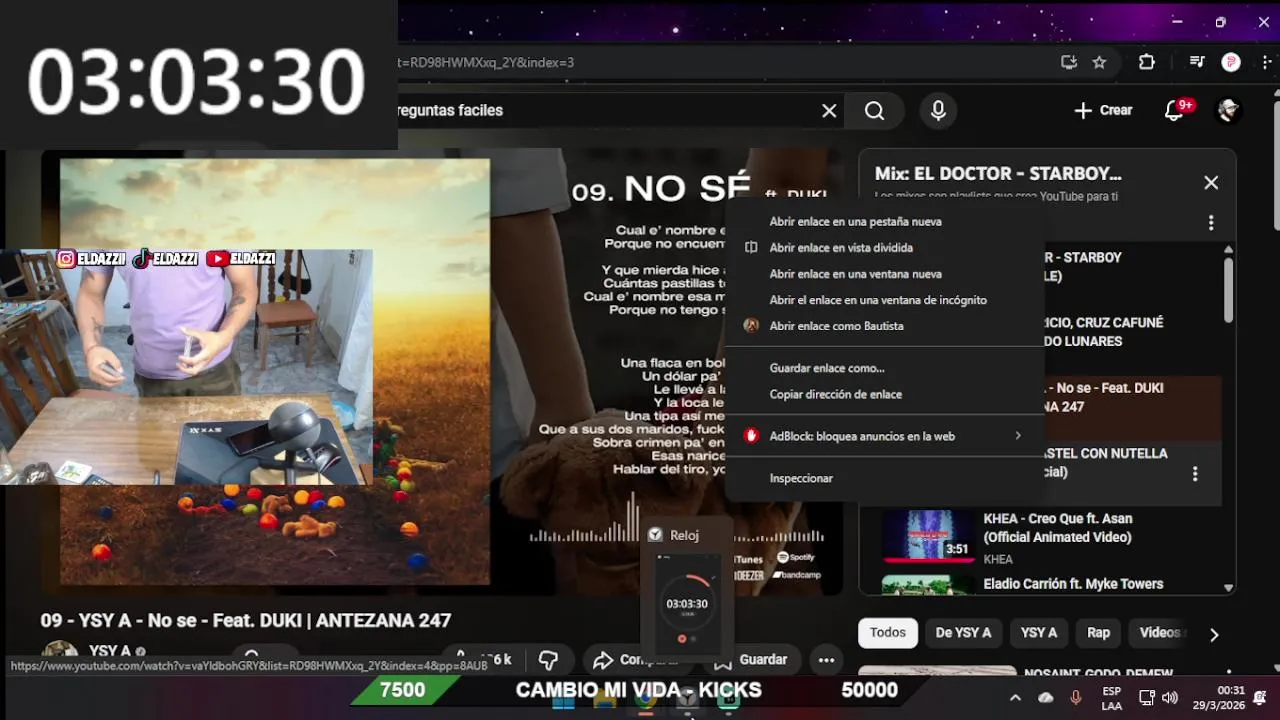Play 'Eladio Carrión ft. Myke Towers' playlist item
1280x720 pixels.
click(1073, 584)
